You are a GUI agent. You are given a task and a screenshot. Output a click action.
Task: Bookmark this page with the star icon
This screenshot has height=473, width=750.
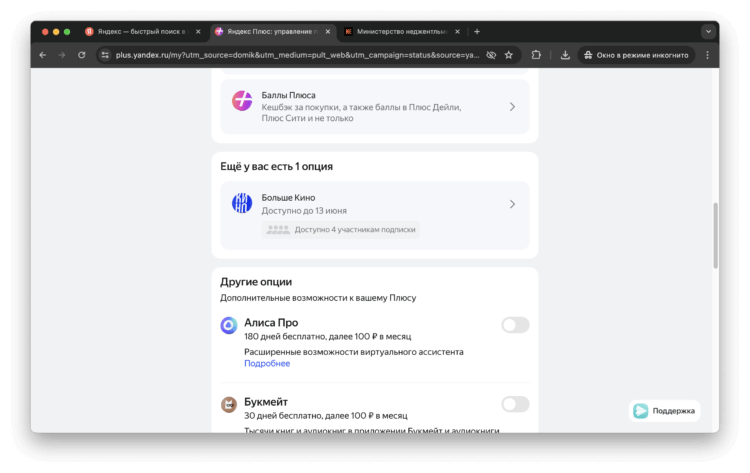coord(508,55)
